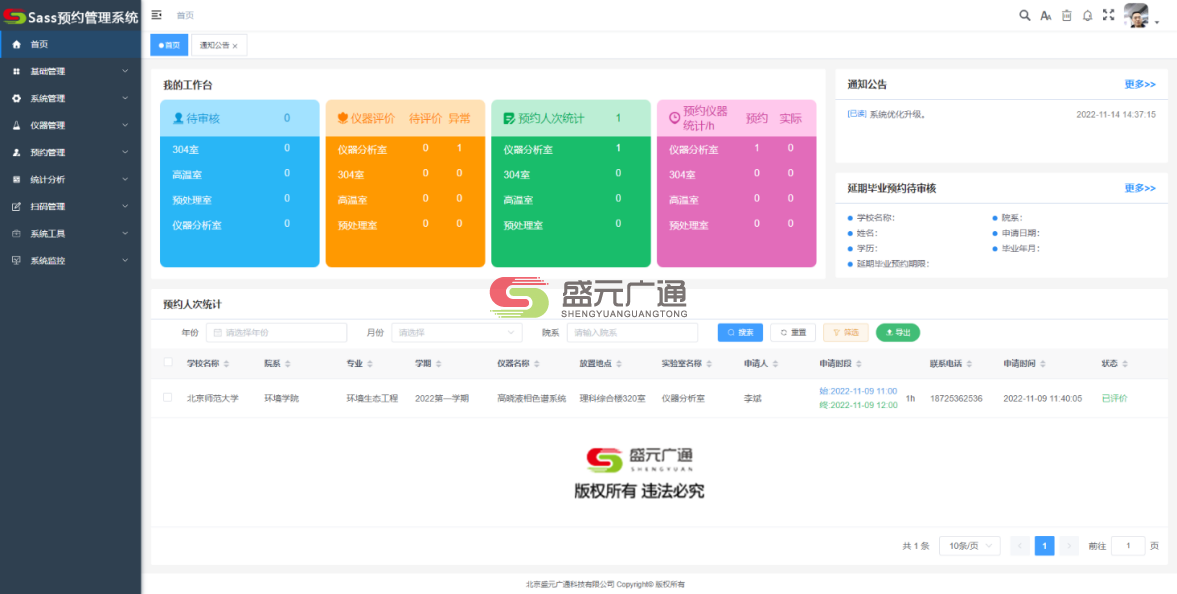Open the 10条/页 page size dropdown
This screenshot has height=594, width=1177.
click(x=968, y=545)
